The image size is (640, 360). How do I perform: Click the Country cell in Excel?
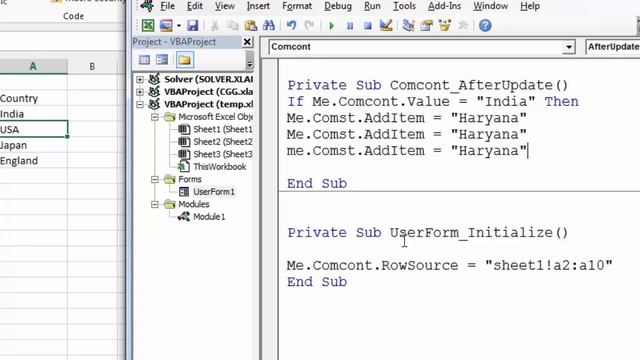(33, 98)
